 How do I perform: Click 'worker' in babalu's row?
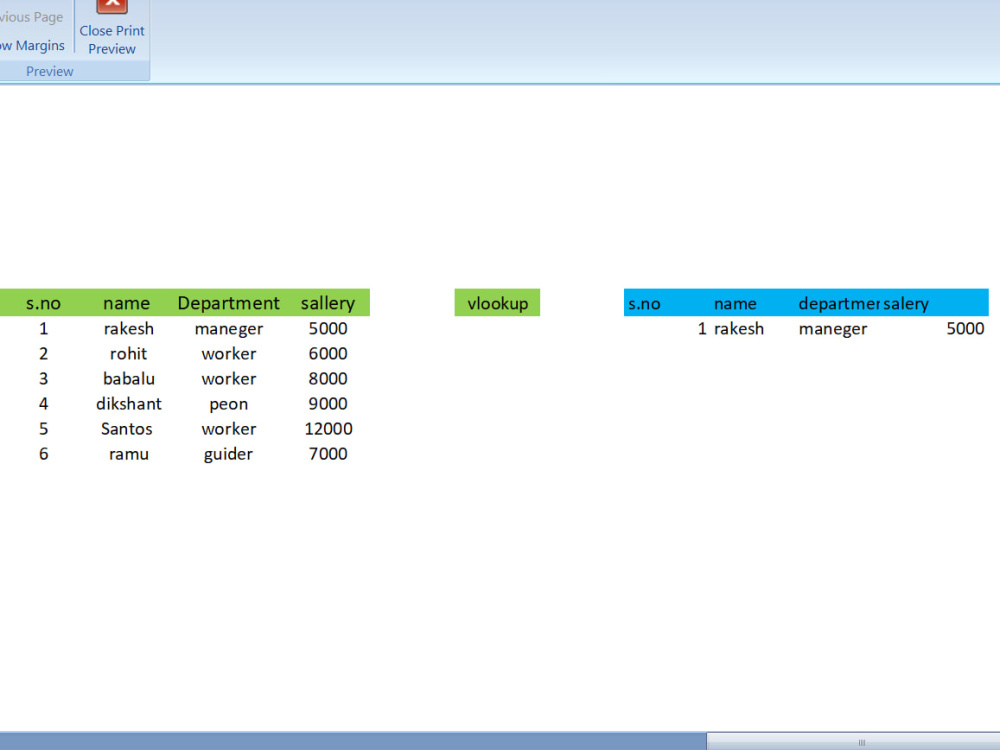[x=228, y=379]
